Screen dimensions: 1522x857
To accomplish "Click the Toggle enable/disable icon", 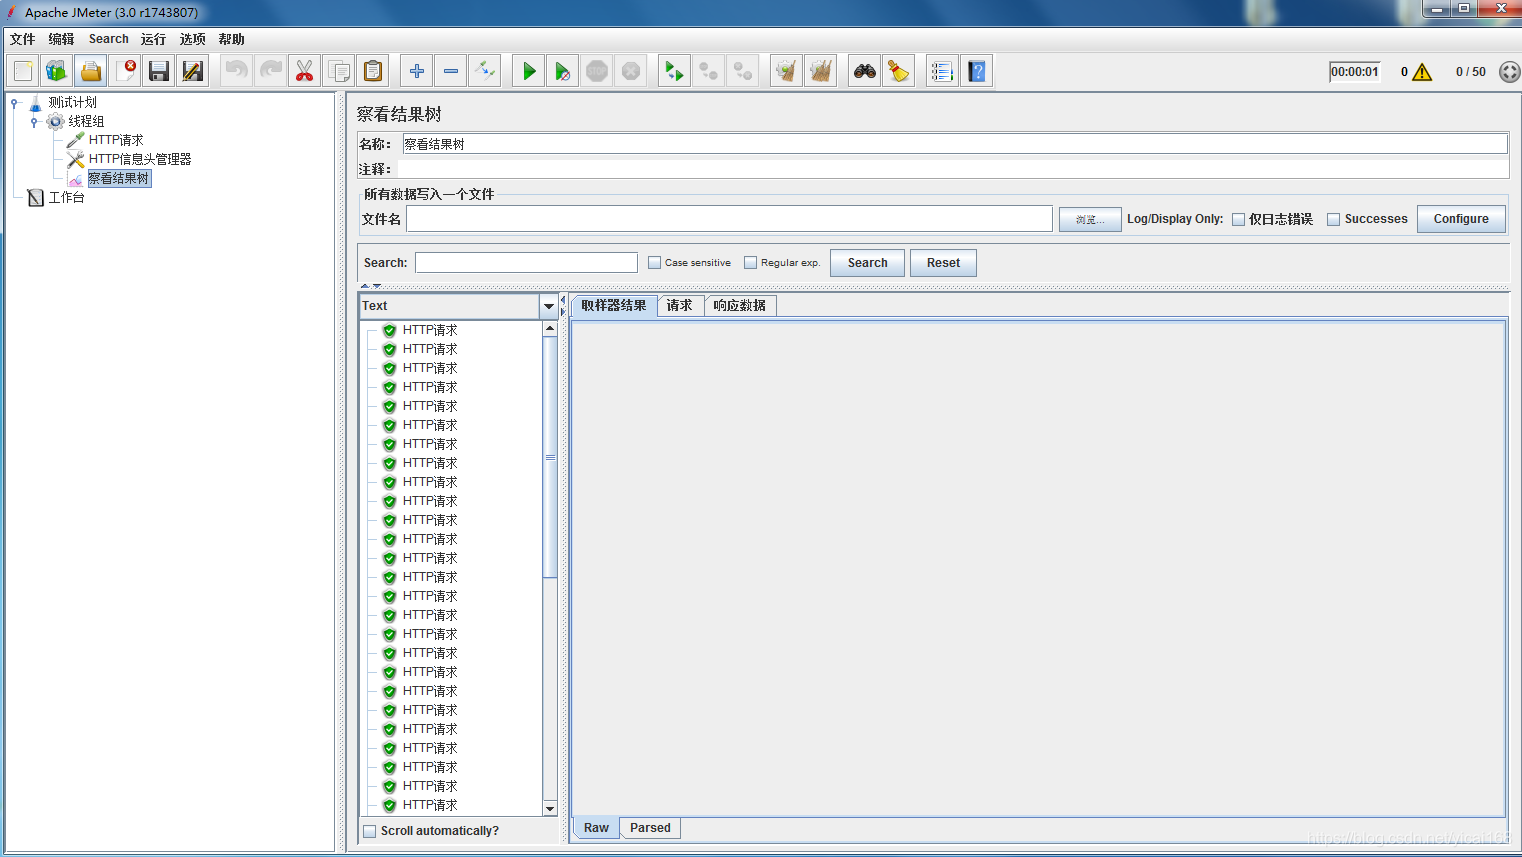I will [485, 71].
